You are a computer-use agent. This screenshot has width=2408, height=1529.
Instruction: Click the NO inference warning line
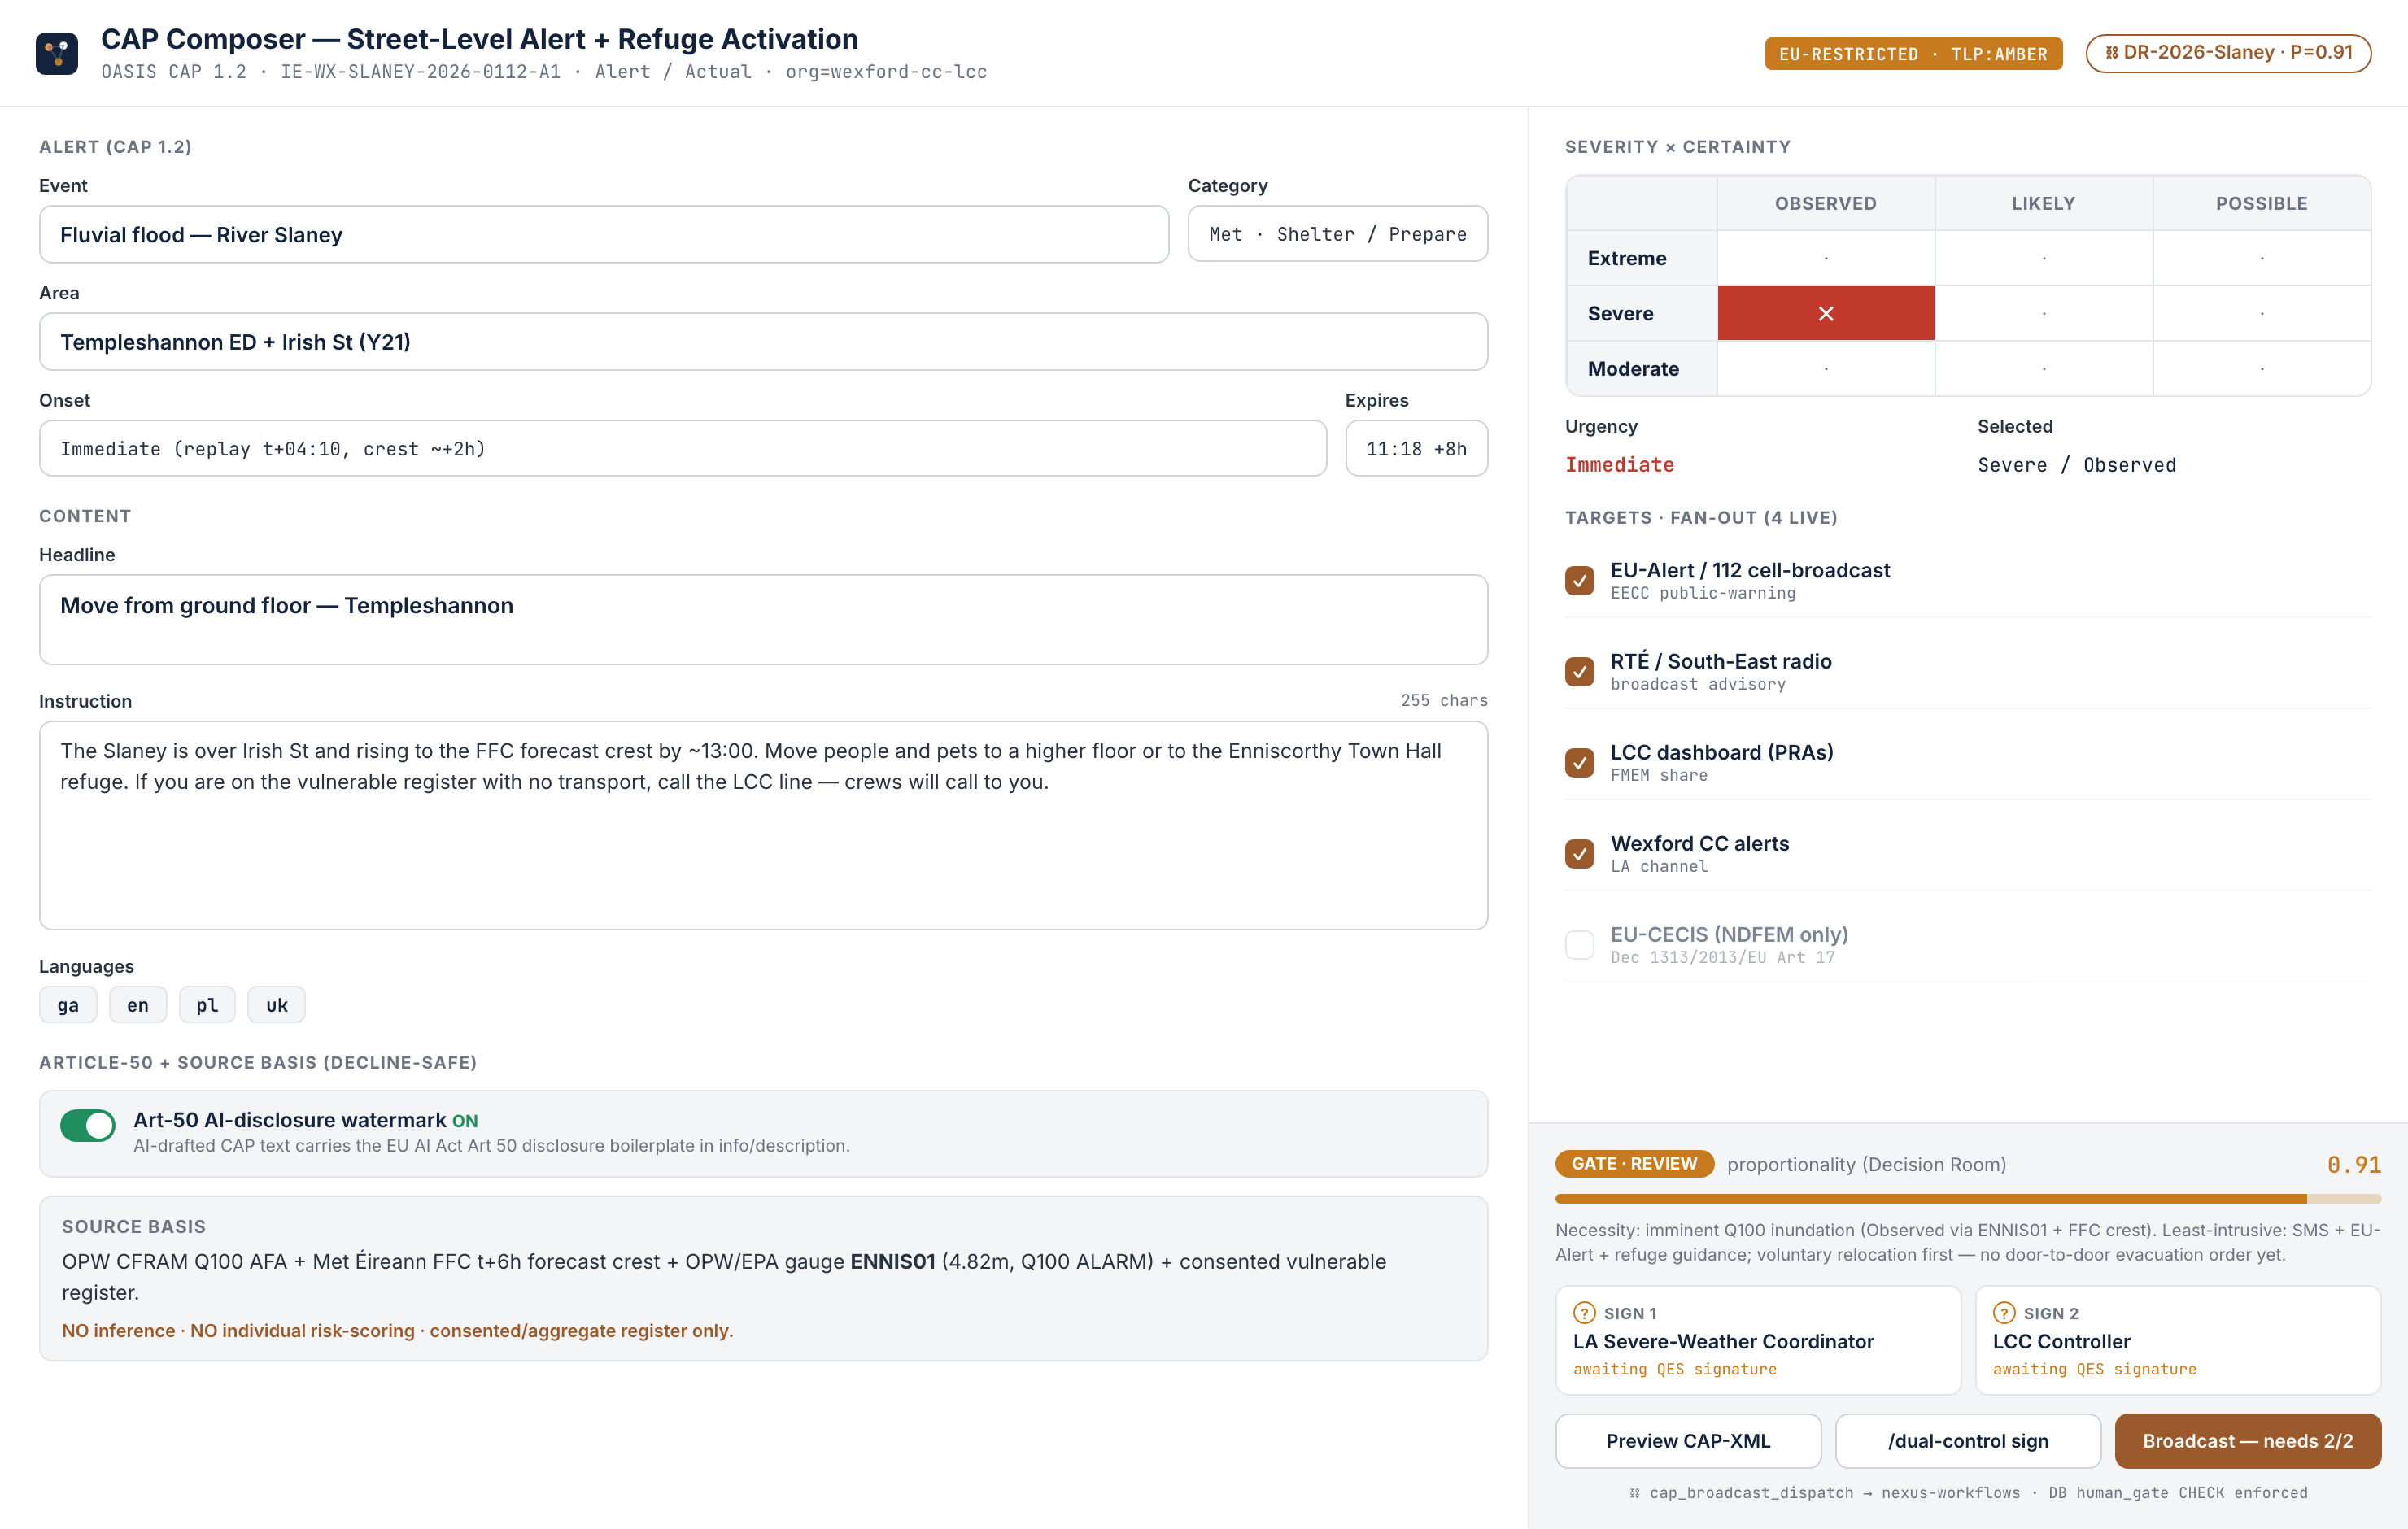(397, 1330)
